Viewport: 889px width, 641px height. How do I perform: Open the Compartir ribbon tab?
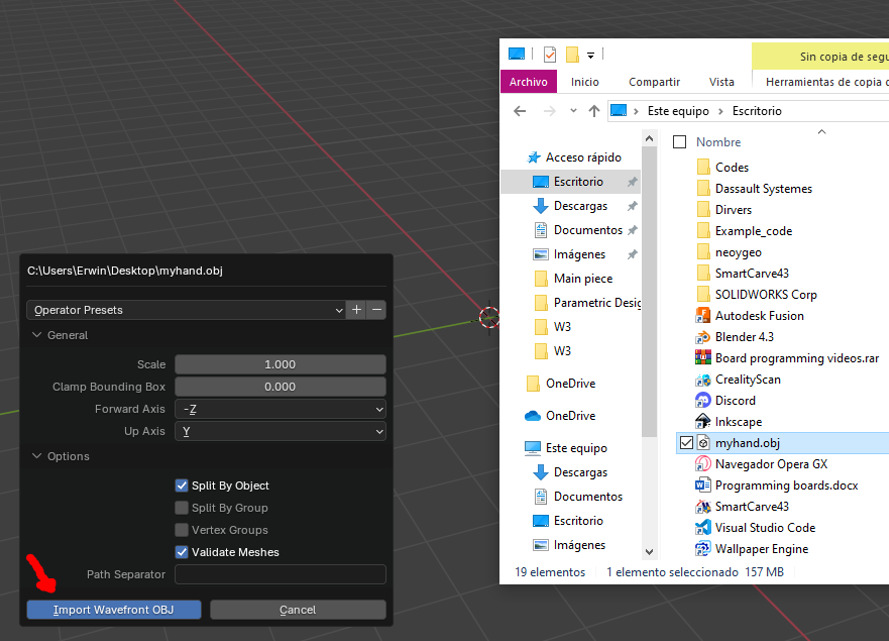[654, 81]
